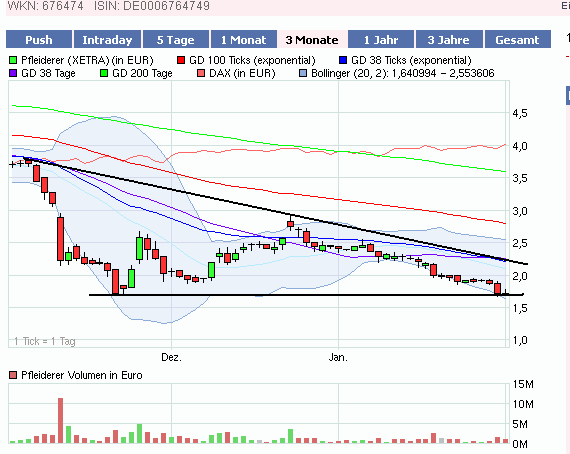Image resolution: width=570 pixels, height=454 pixels.
Task: Click the 1,5 price axis value
Action: click(520, 308)
